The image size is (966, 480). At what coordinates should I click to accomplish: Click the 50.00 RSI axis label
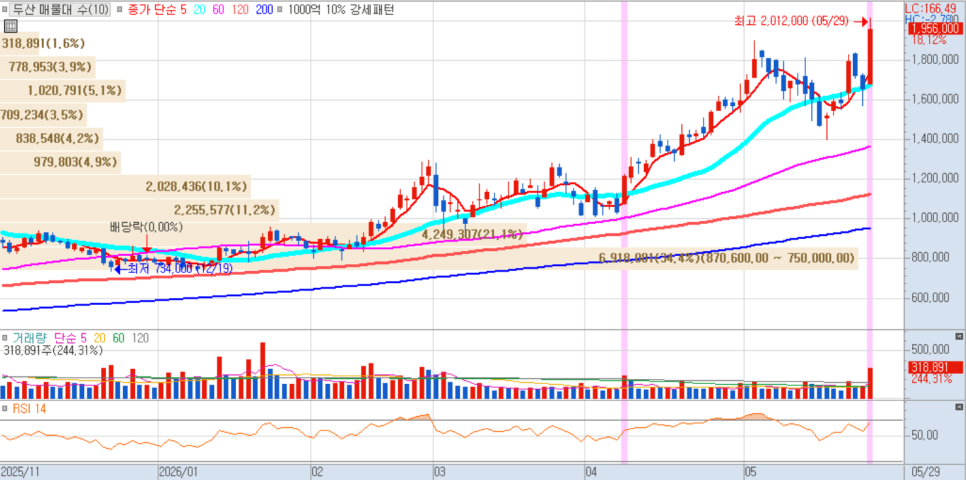[x=924, y=435]
